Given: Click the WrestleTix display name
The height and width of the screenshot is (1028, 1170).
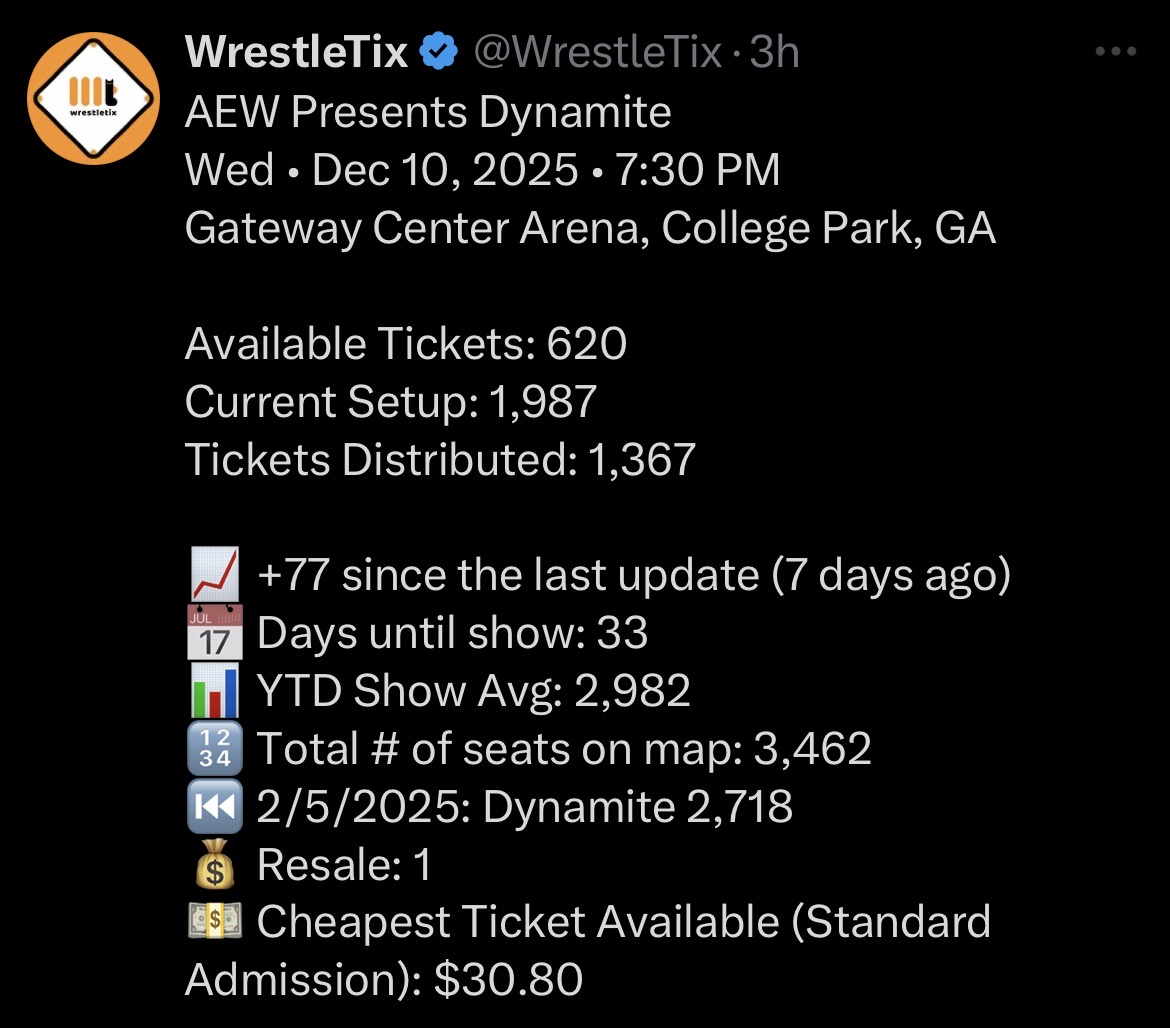Looking at the screenshot, I should (296, 52).
